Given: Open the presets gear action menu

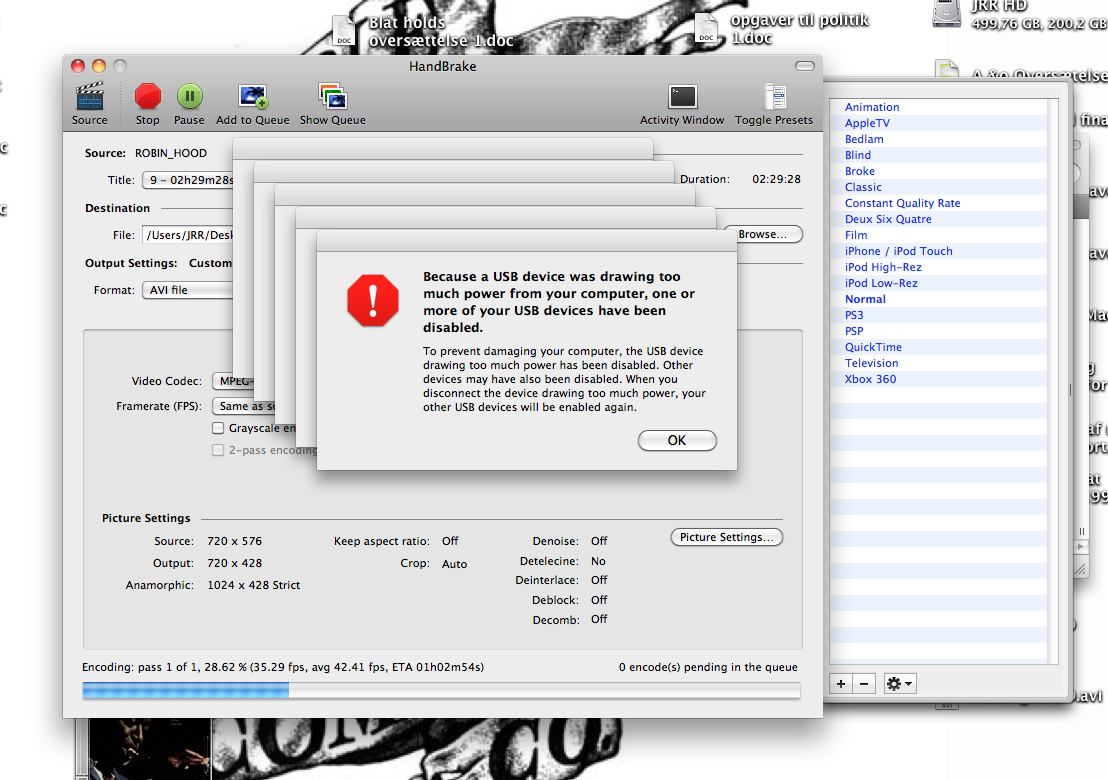Looking at the screenshot, I should tap(900, 683).
